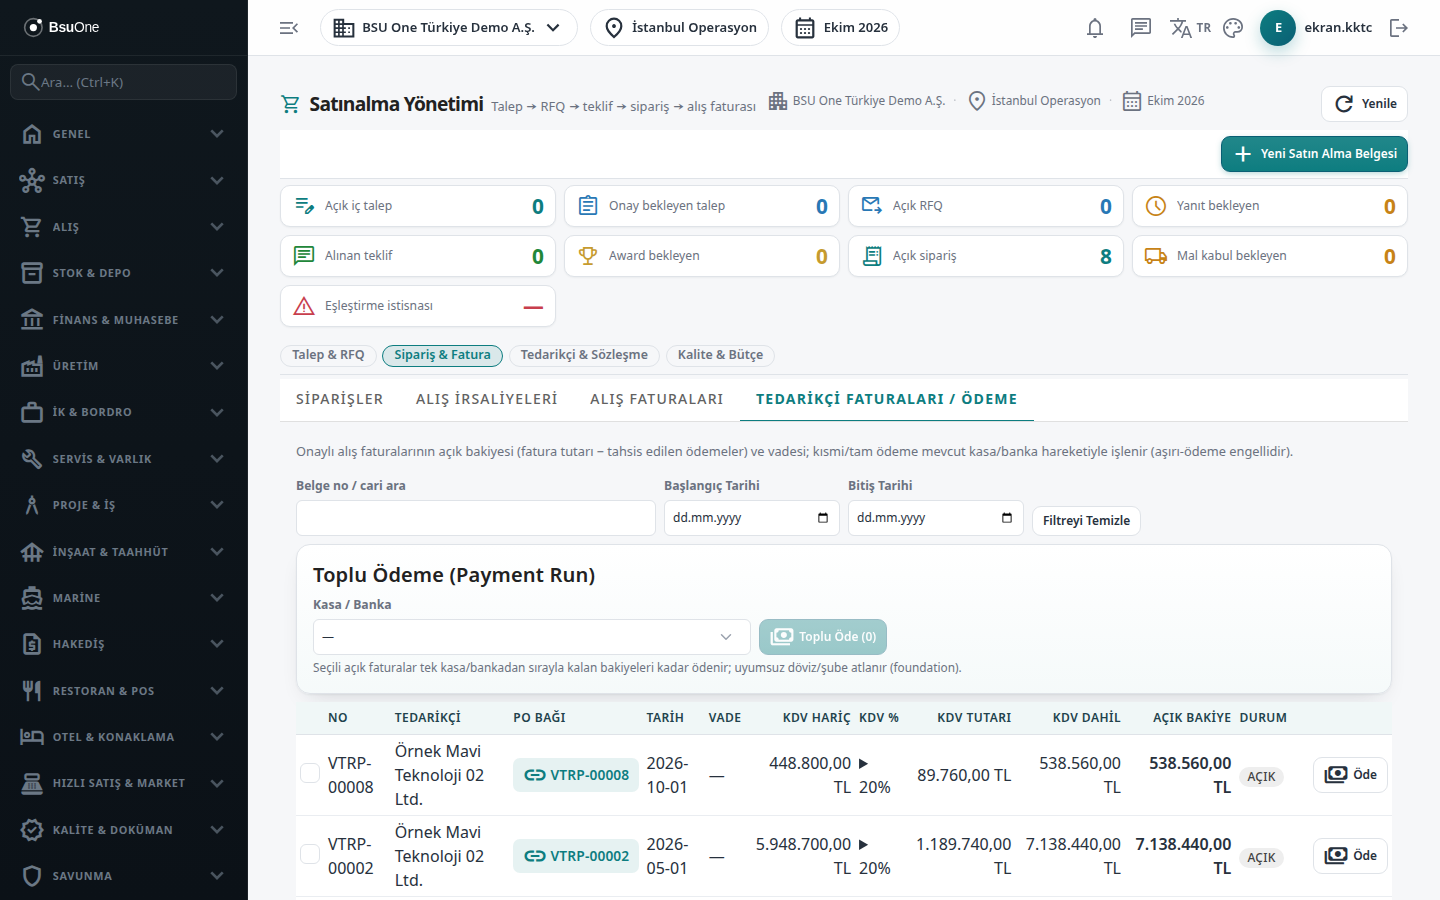Open theme palette icon
Screen dimensions: 1440x900
click(x=1233, y=28)
